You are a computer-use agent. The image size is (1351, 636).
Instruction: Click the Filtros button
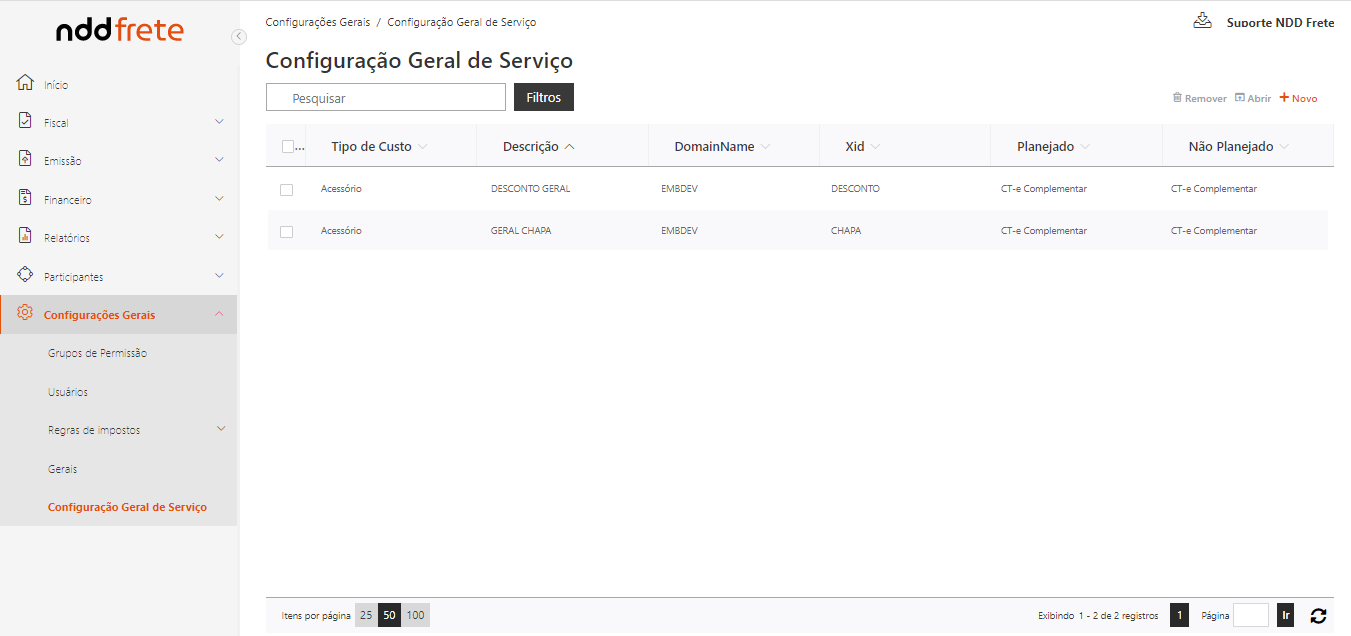[x=543, y=97]
